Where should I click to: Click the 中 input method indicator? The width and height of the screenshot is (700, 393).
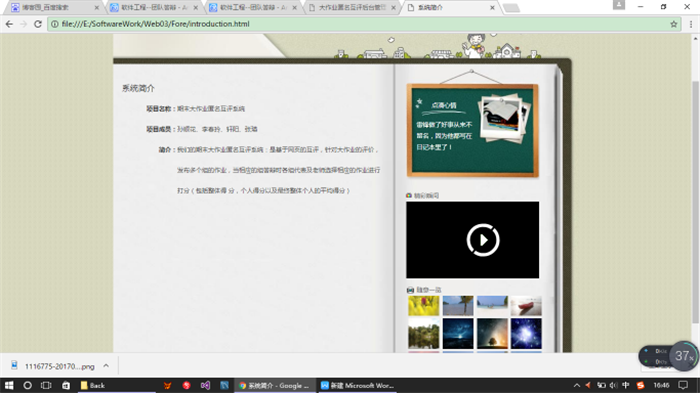coord(625,385)
